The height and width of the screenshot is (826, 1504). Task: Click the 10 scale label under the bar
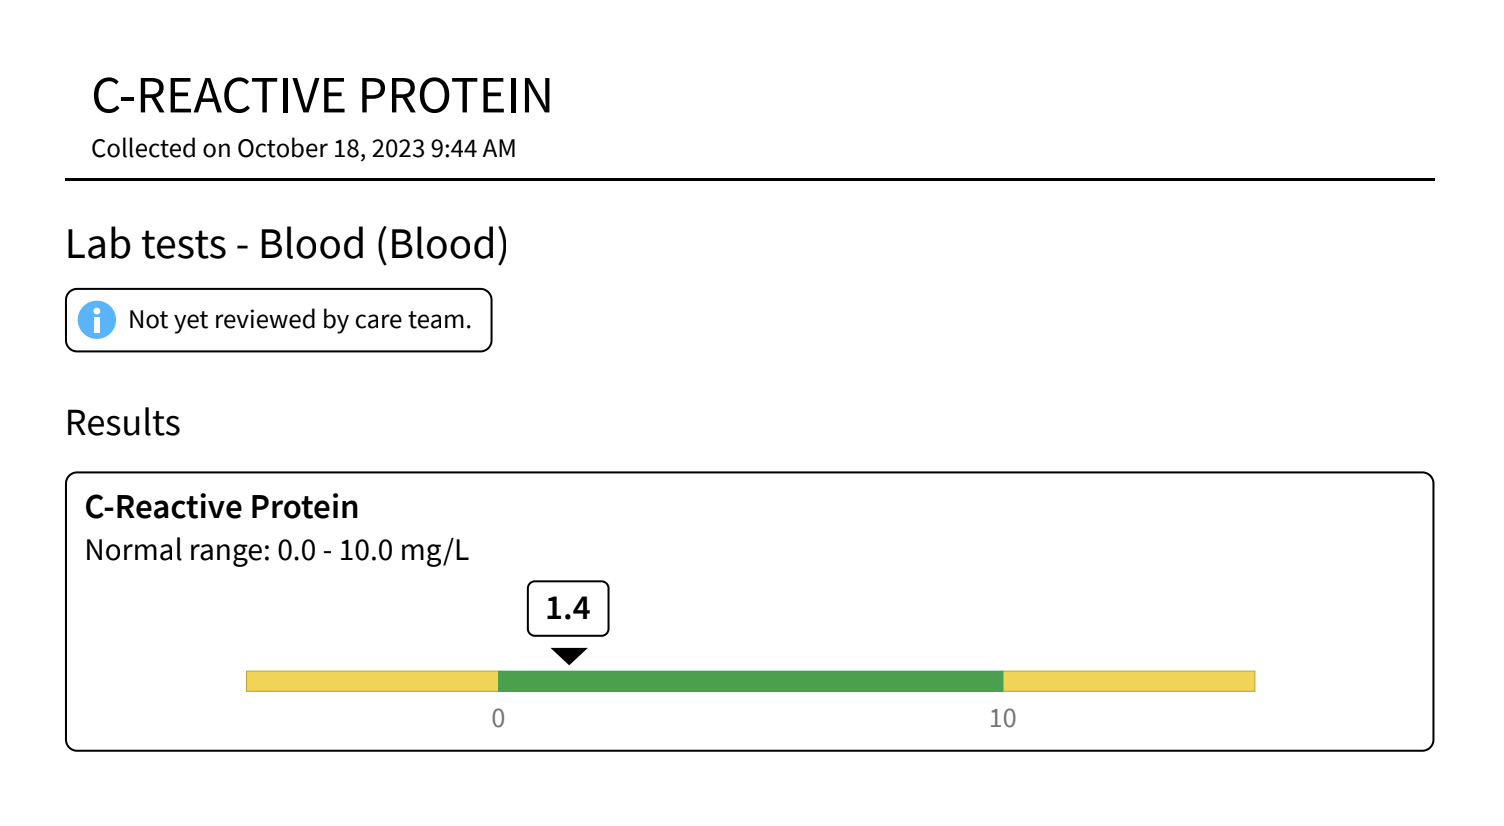tap(1003, 718)
